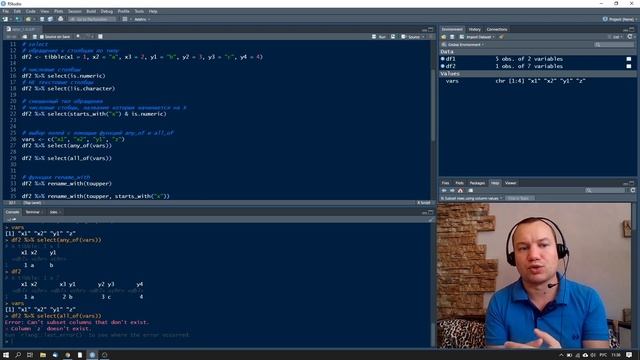Select the vars value row

point(537,81)
